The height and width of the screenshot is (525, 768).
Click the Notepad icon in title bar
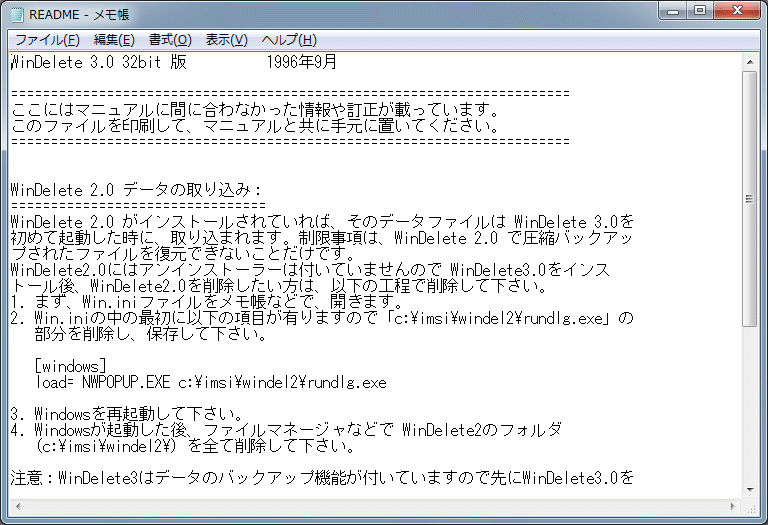pos(17,14)
